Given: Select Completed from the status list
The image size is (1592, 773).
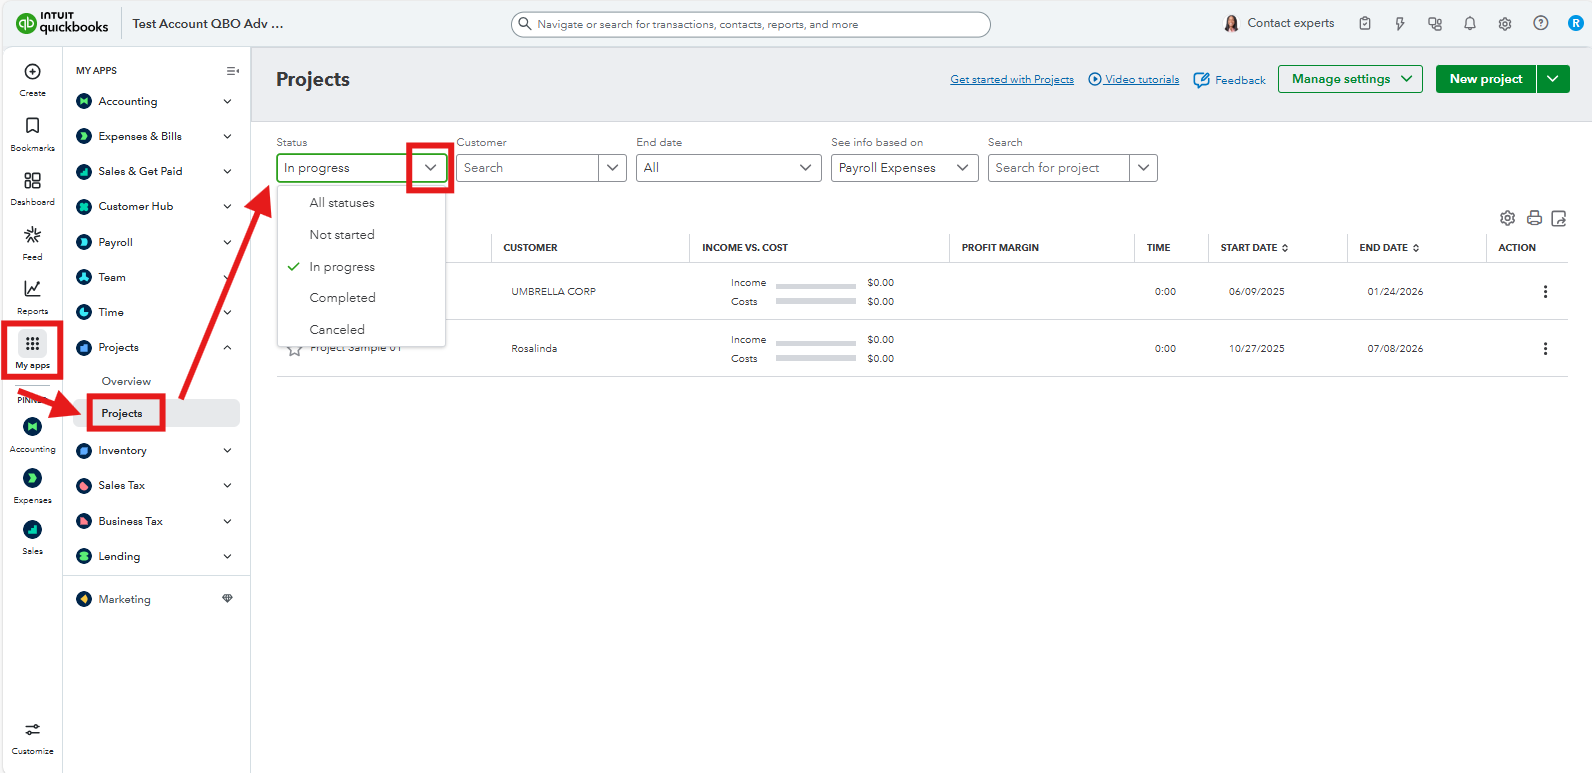Looking at the screenshot, I should tap(342, 298).
